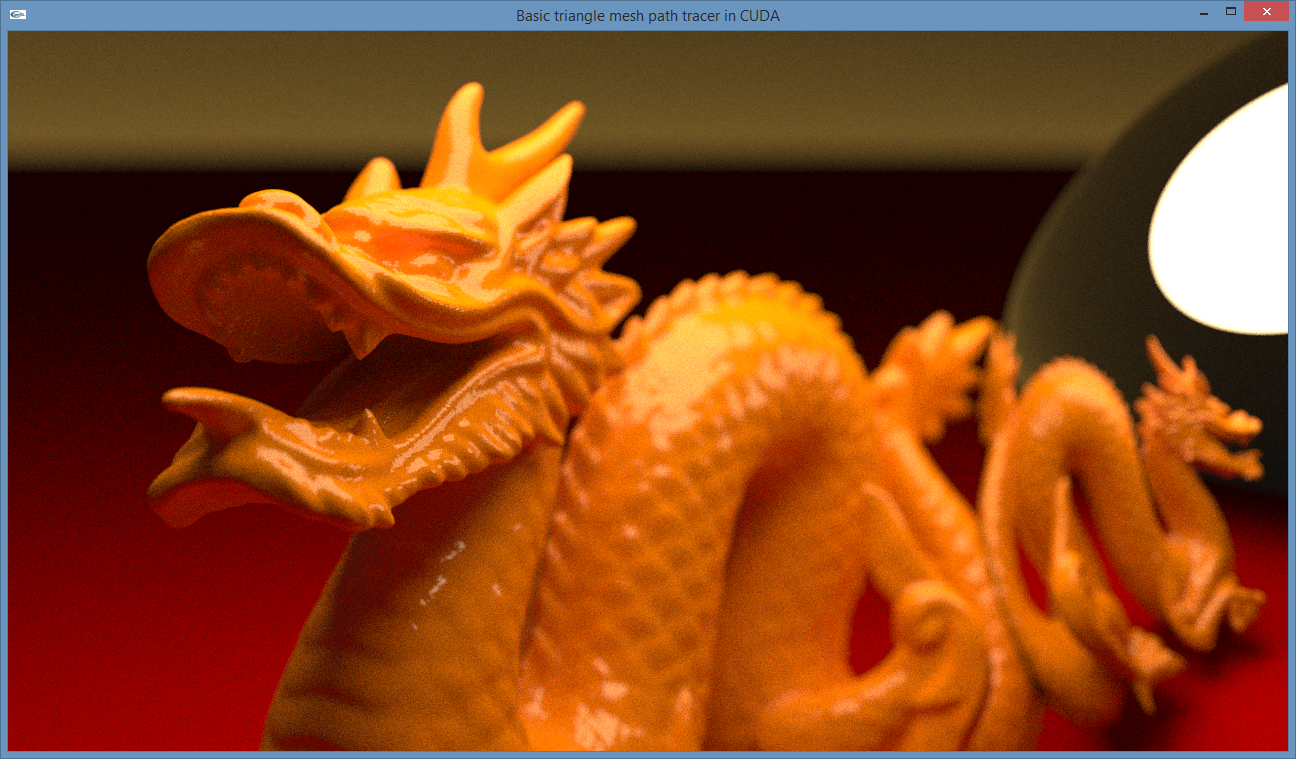Click the title "Basic triangle mesh path tracer in CUDA"
The height and width of the screenshot is (759, 1296).
(648, 15)
